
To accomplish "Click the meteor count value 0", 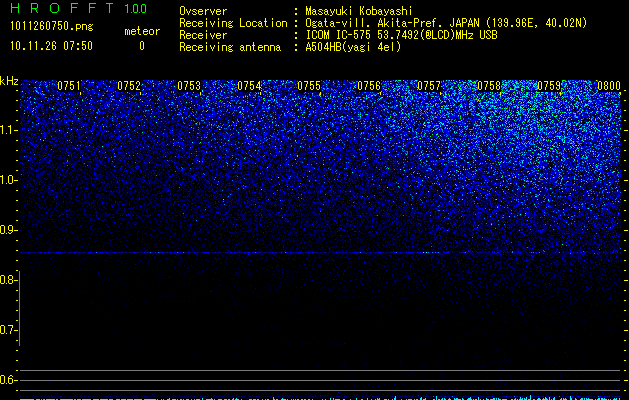I will [142, 46].
